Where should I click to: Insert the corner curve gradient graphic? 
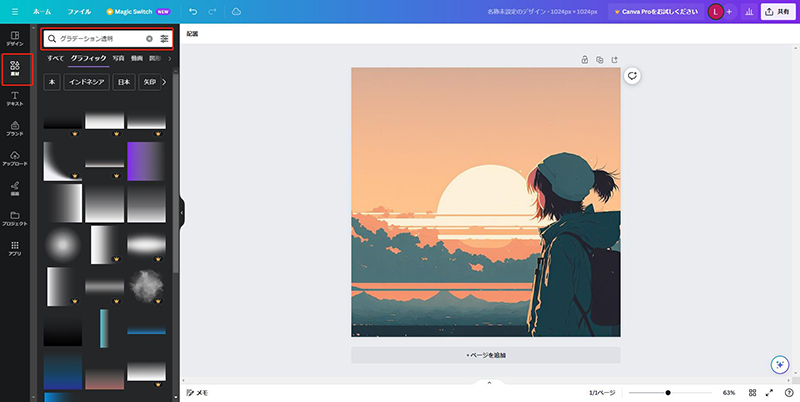coord(63,161)
